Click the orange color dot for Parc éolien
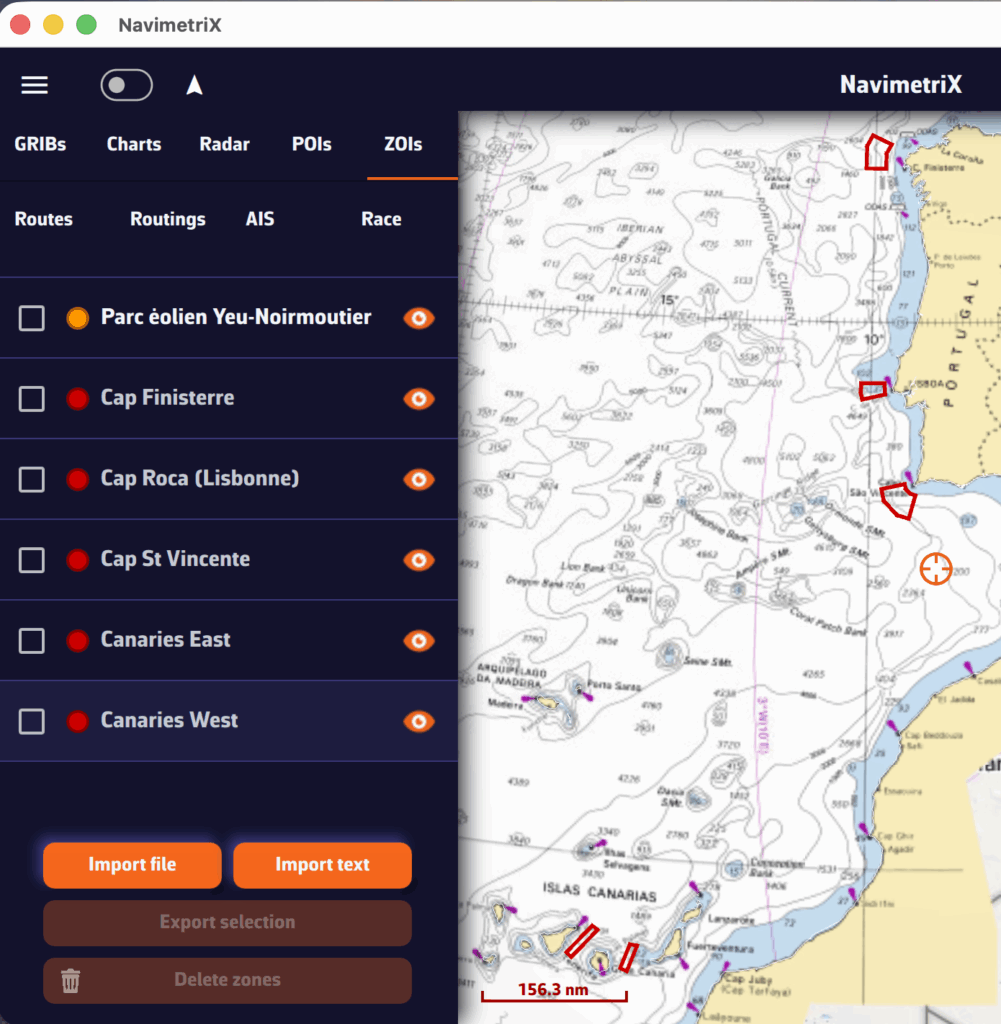1001x1024 pixels. point(78,319)
